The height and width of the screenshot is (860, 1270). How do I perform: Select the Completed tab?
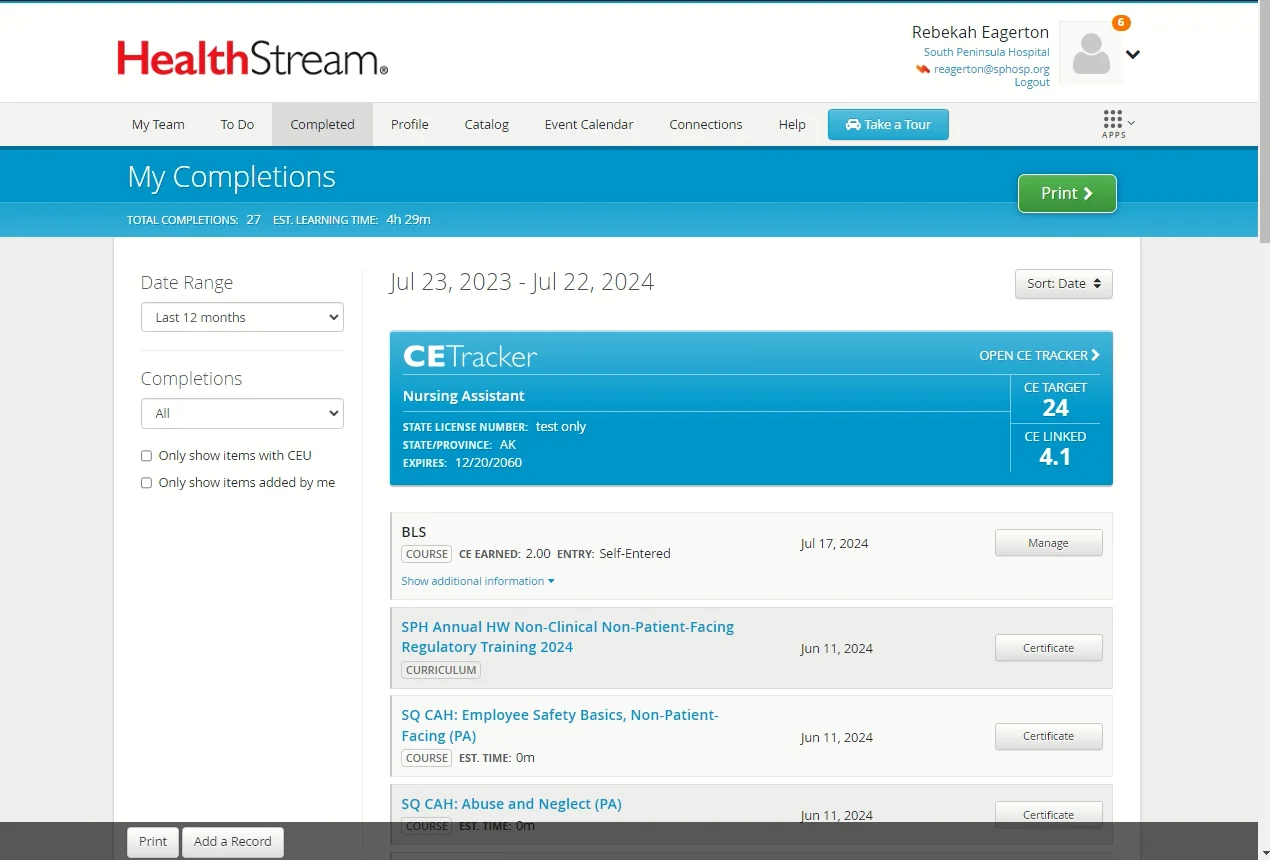tap(322, 125)
